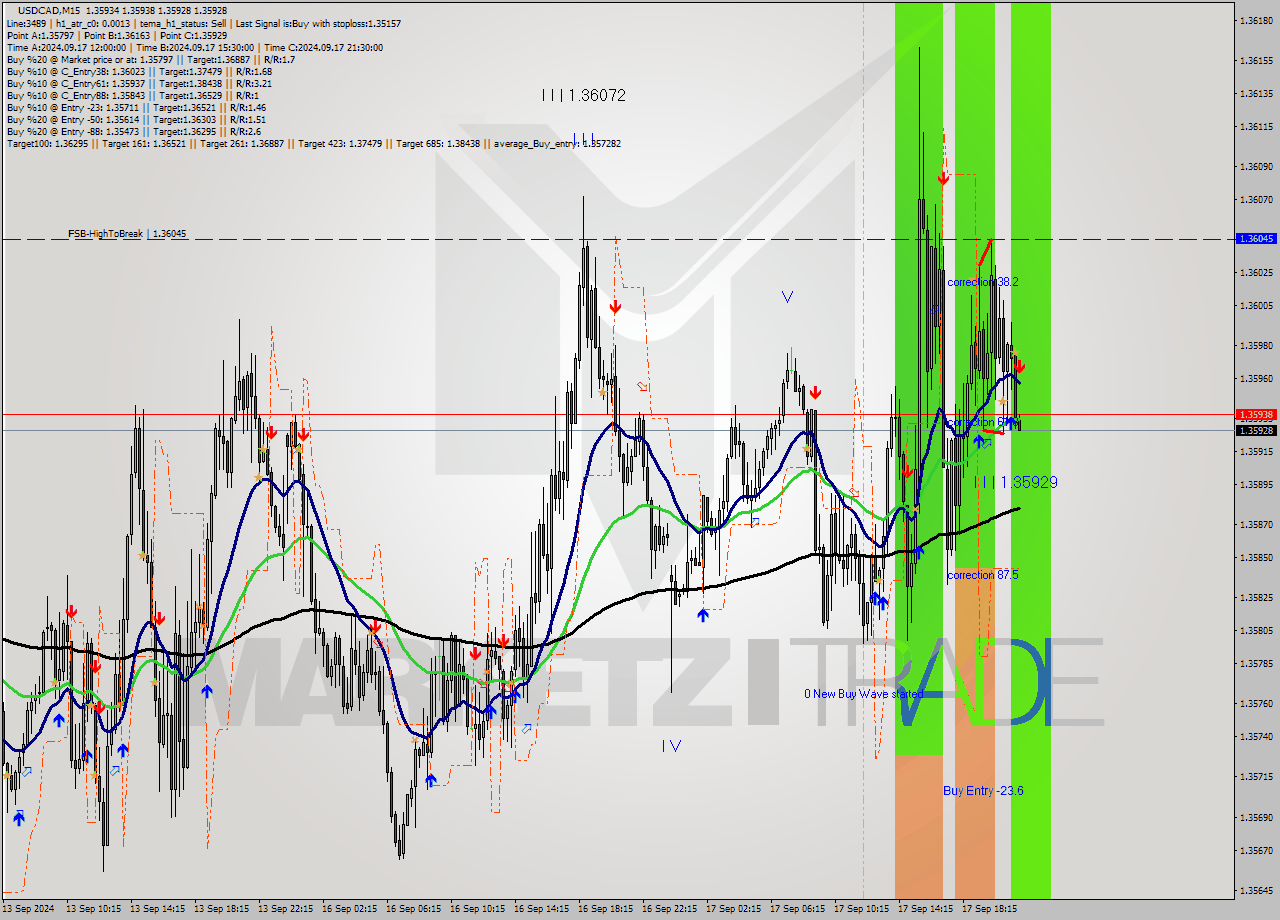The image size is (1280, 920).
Task: Click the '0 New Buy Wave started' label
Action: coord(864,693)
